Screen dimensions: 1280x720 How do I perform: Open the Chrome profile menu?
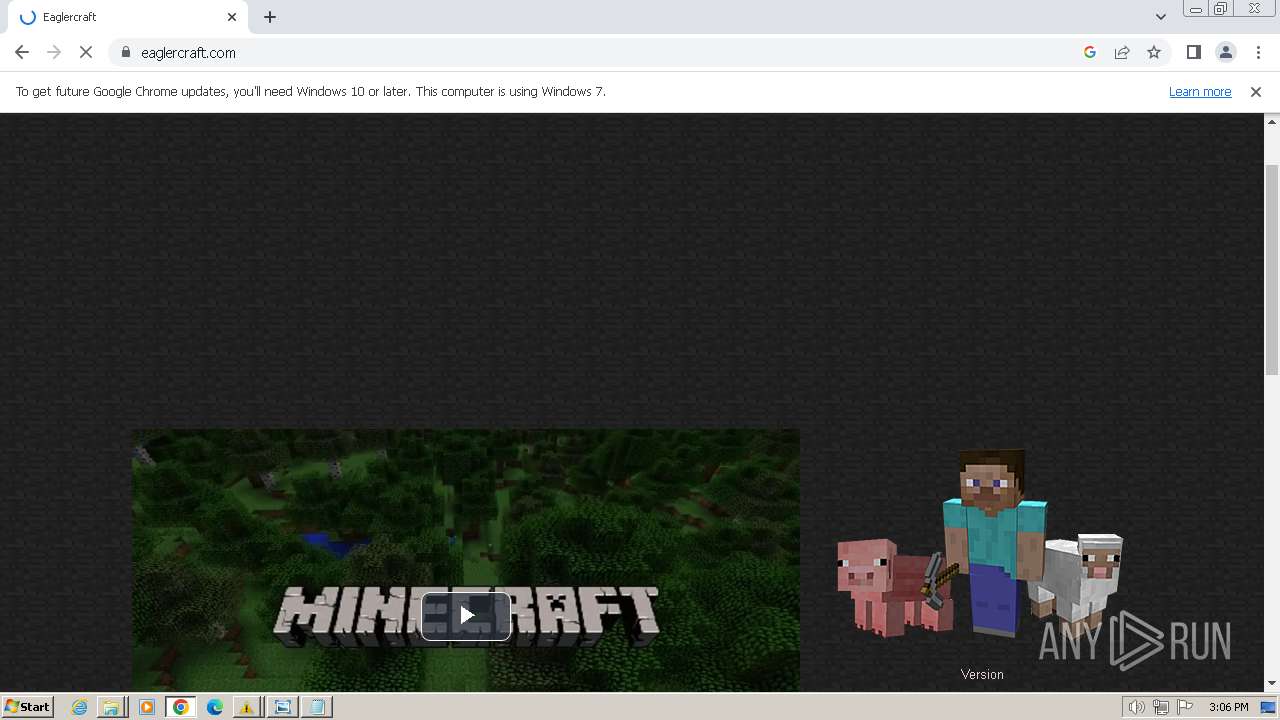tap(1226, 52)
